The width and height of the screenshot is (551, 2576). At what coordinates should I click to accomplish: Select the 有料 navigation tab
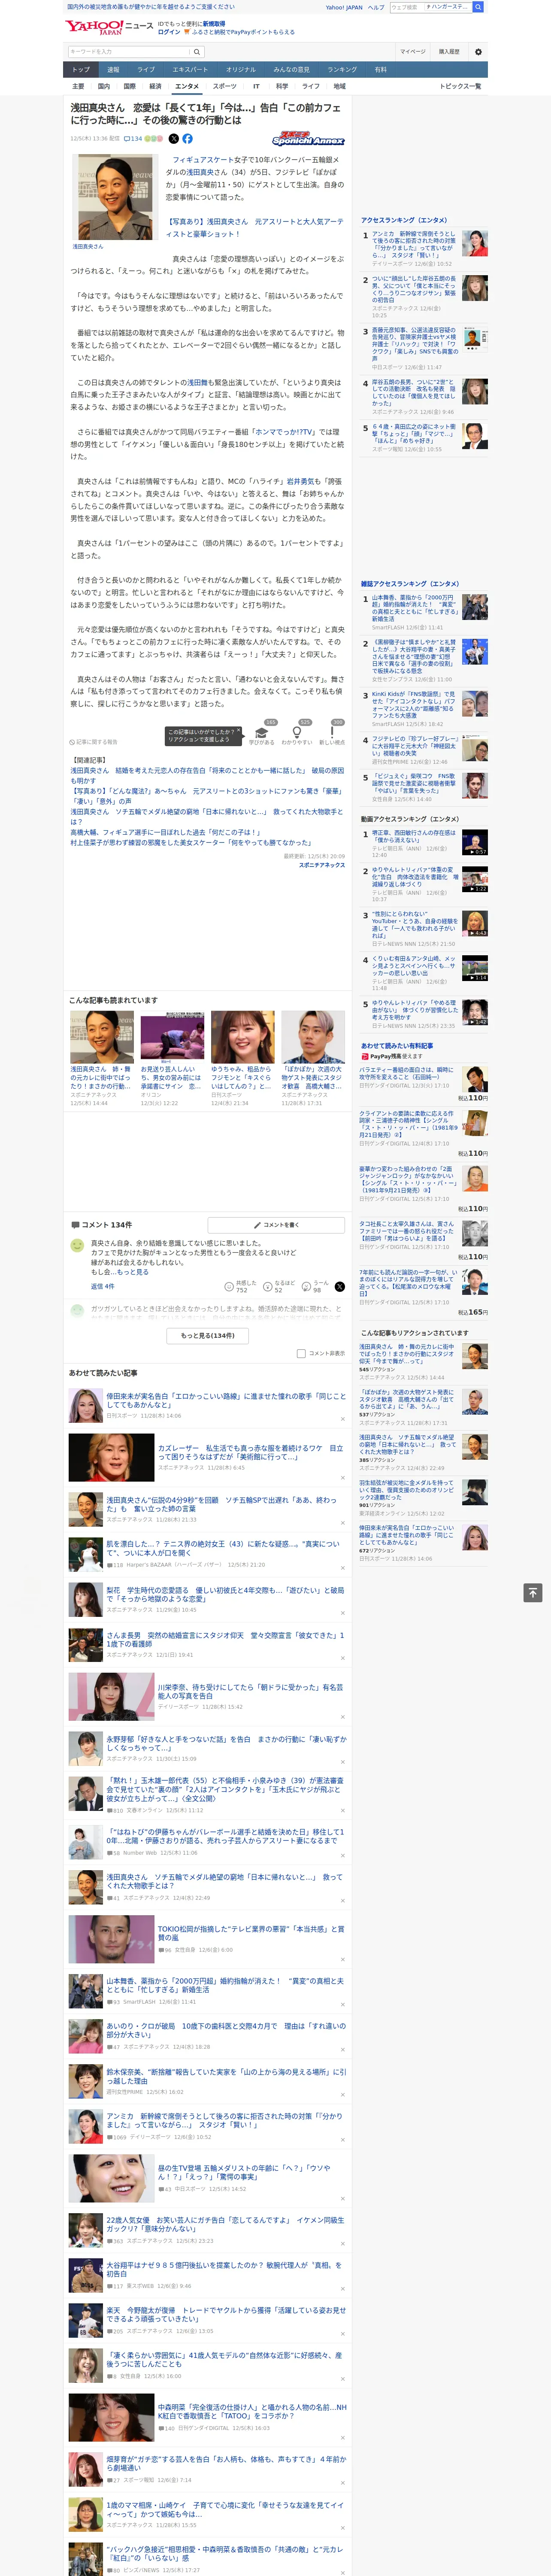pos(380,69)
